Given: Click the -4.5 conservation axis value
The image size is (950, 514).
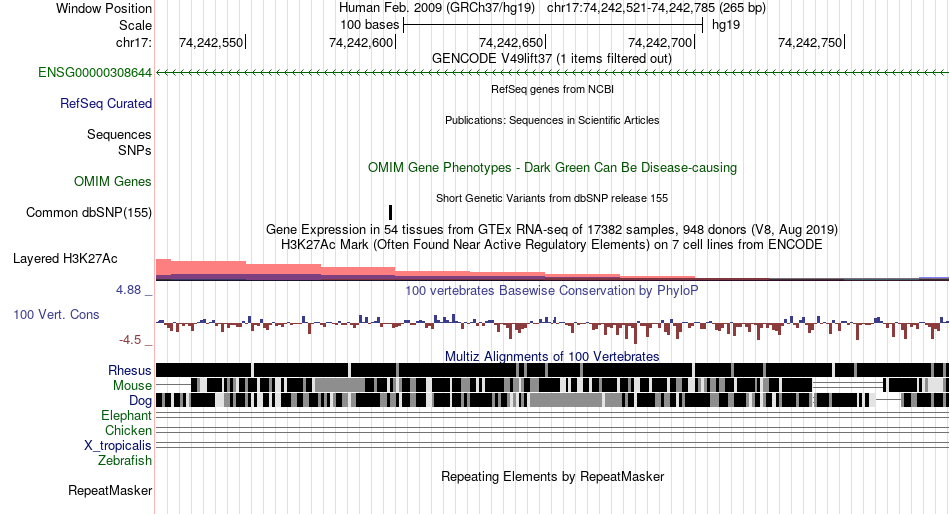Looking at the screenshot, I should [130, 340].
